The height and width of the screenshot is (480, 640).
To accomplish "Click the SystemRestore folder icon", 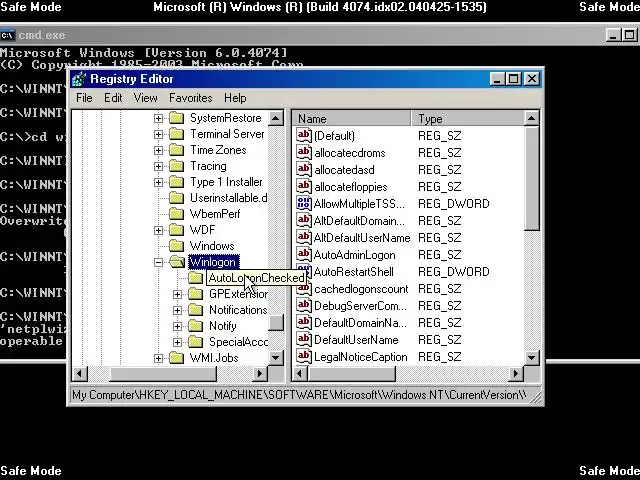I will (x=176, y=118).
